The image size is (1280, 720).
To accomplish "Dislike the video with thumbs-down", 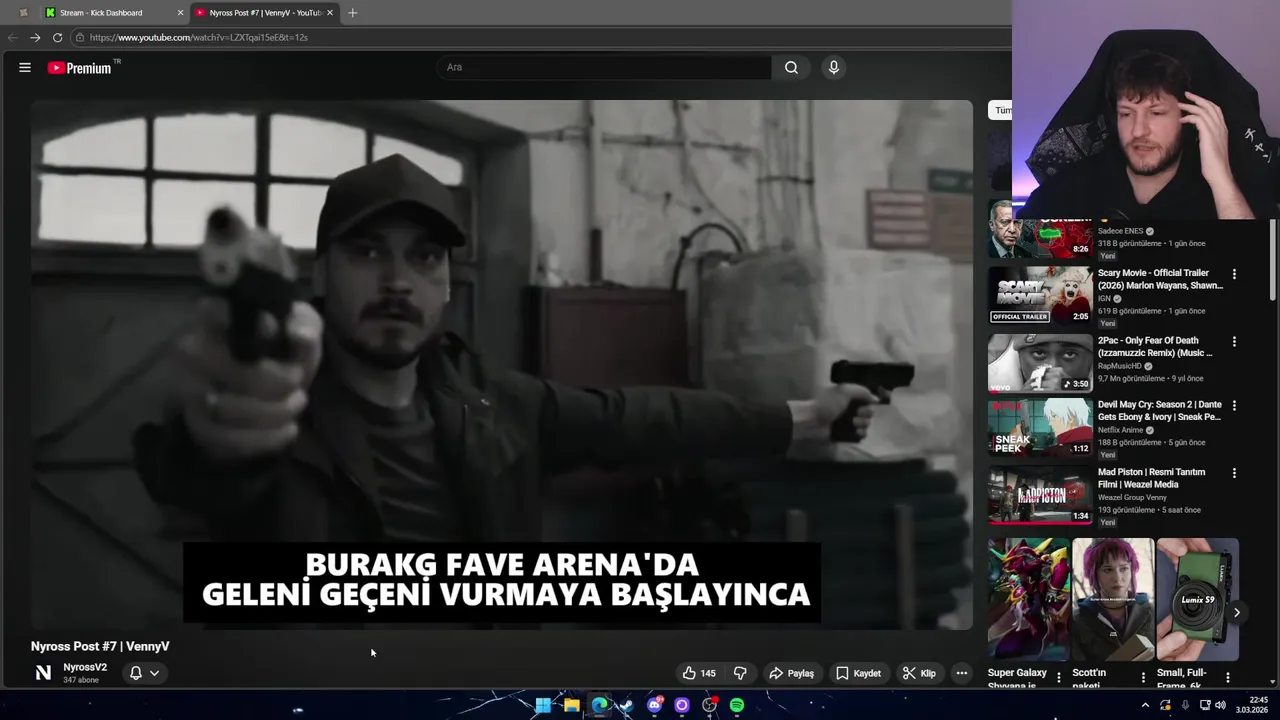I will [740, 673].
